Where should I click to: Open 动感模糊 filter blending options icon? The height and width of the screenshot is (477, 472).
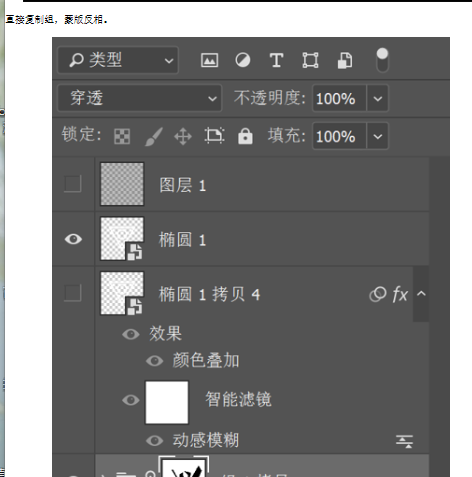404,441
